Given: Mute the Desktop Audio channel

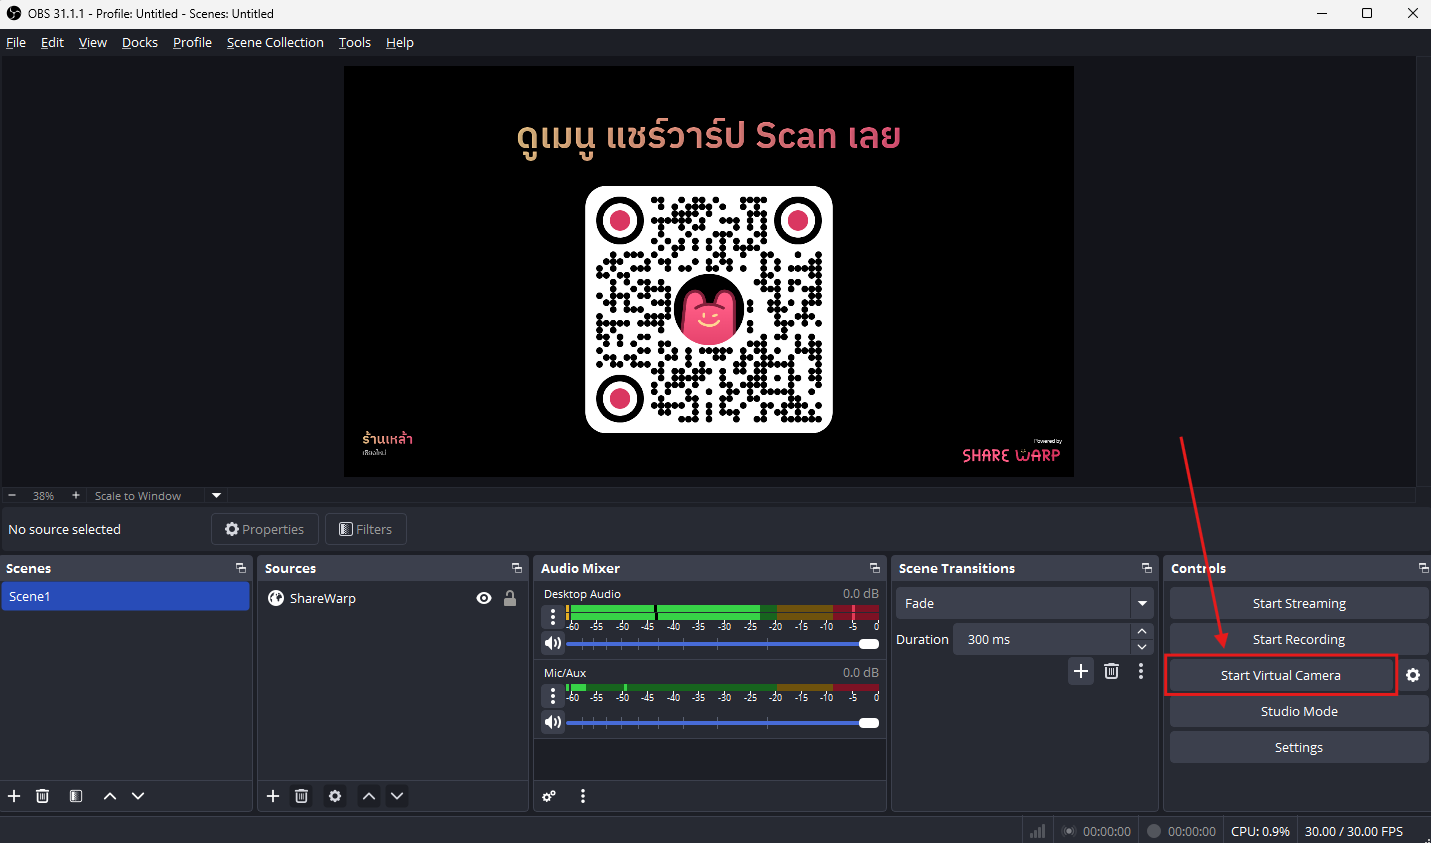Looking at the screenshot, I should (552, 642).
